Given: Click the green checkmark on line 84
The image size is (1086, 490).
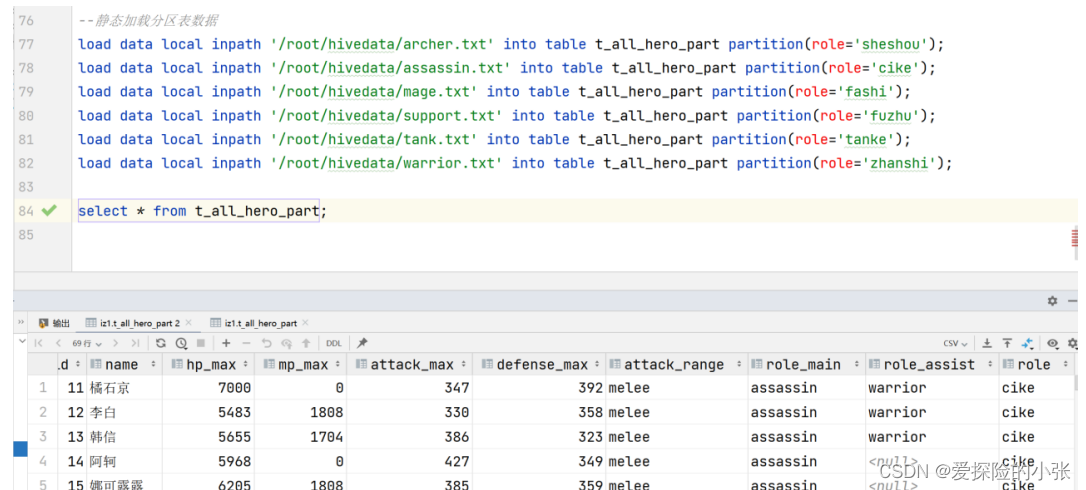Looking at the screenshot, I should point(48,211).
